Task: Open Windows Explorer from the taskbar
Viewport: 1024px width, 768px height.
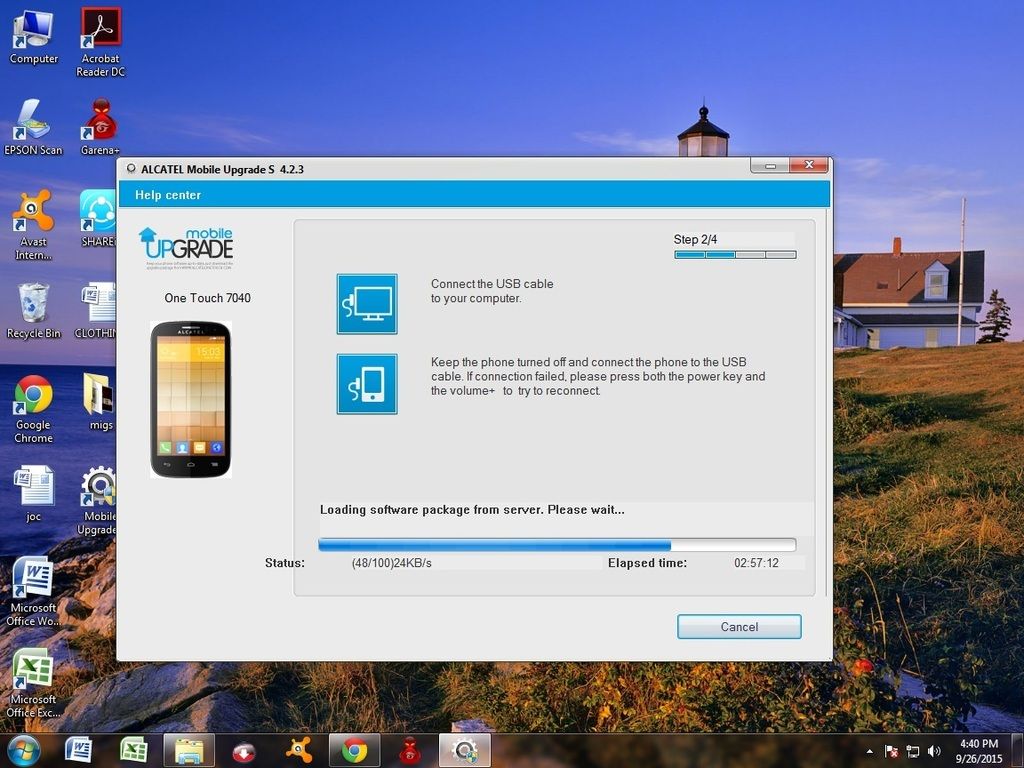Action: [189, 750]
